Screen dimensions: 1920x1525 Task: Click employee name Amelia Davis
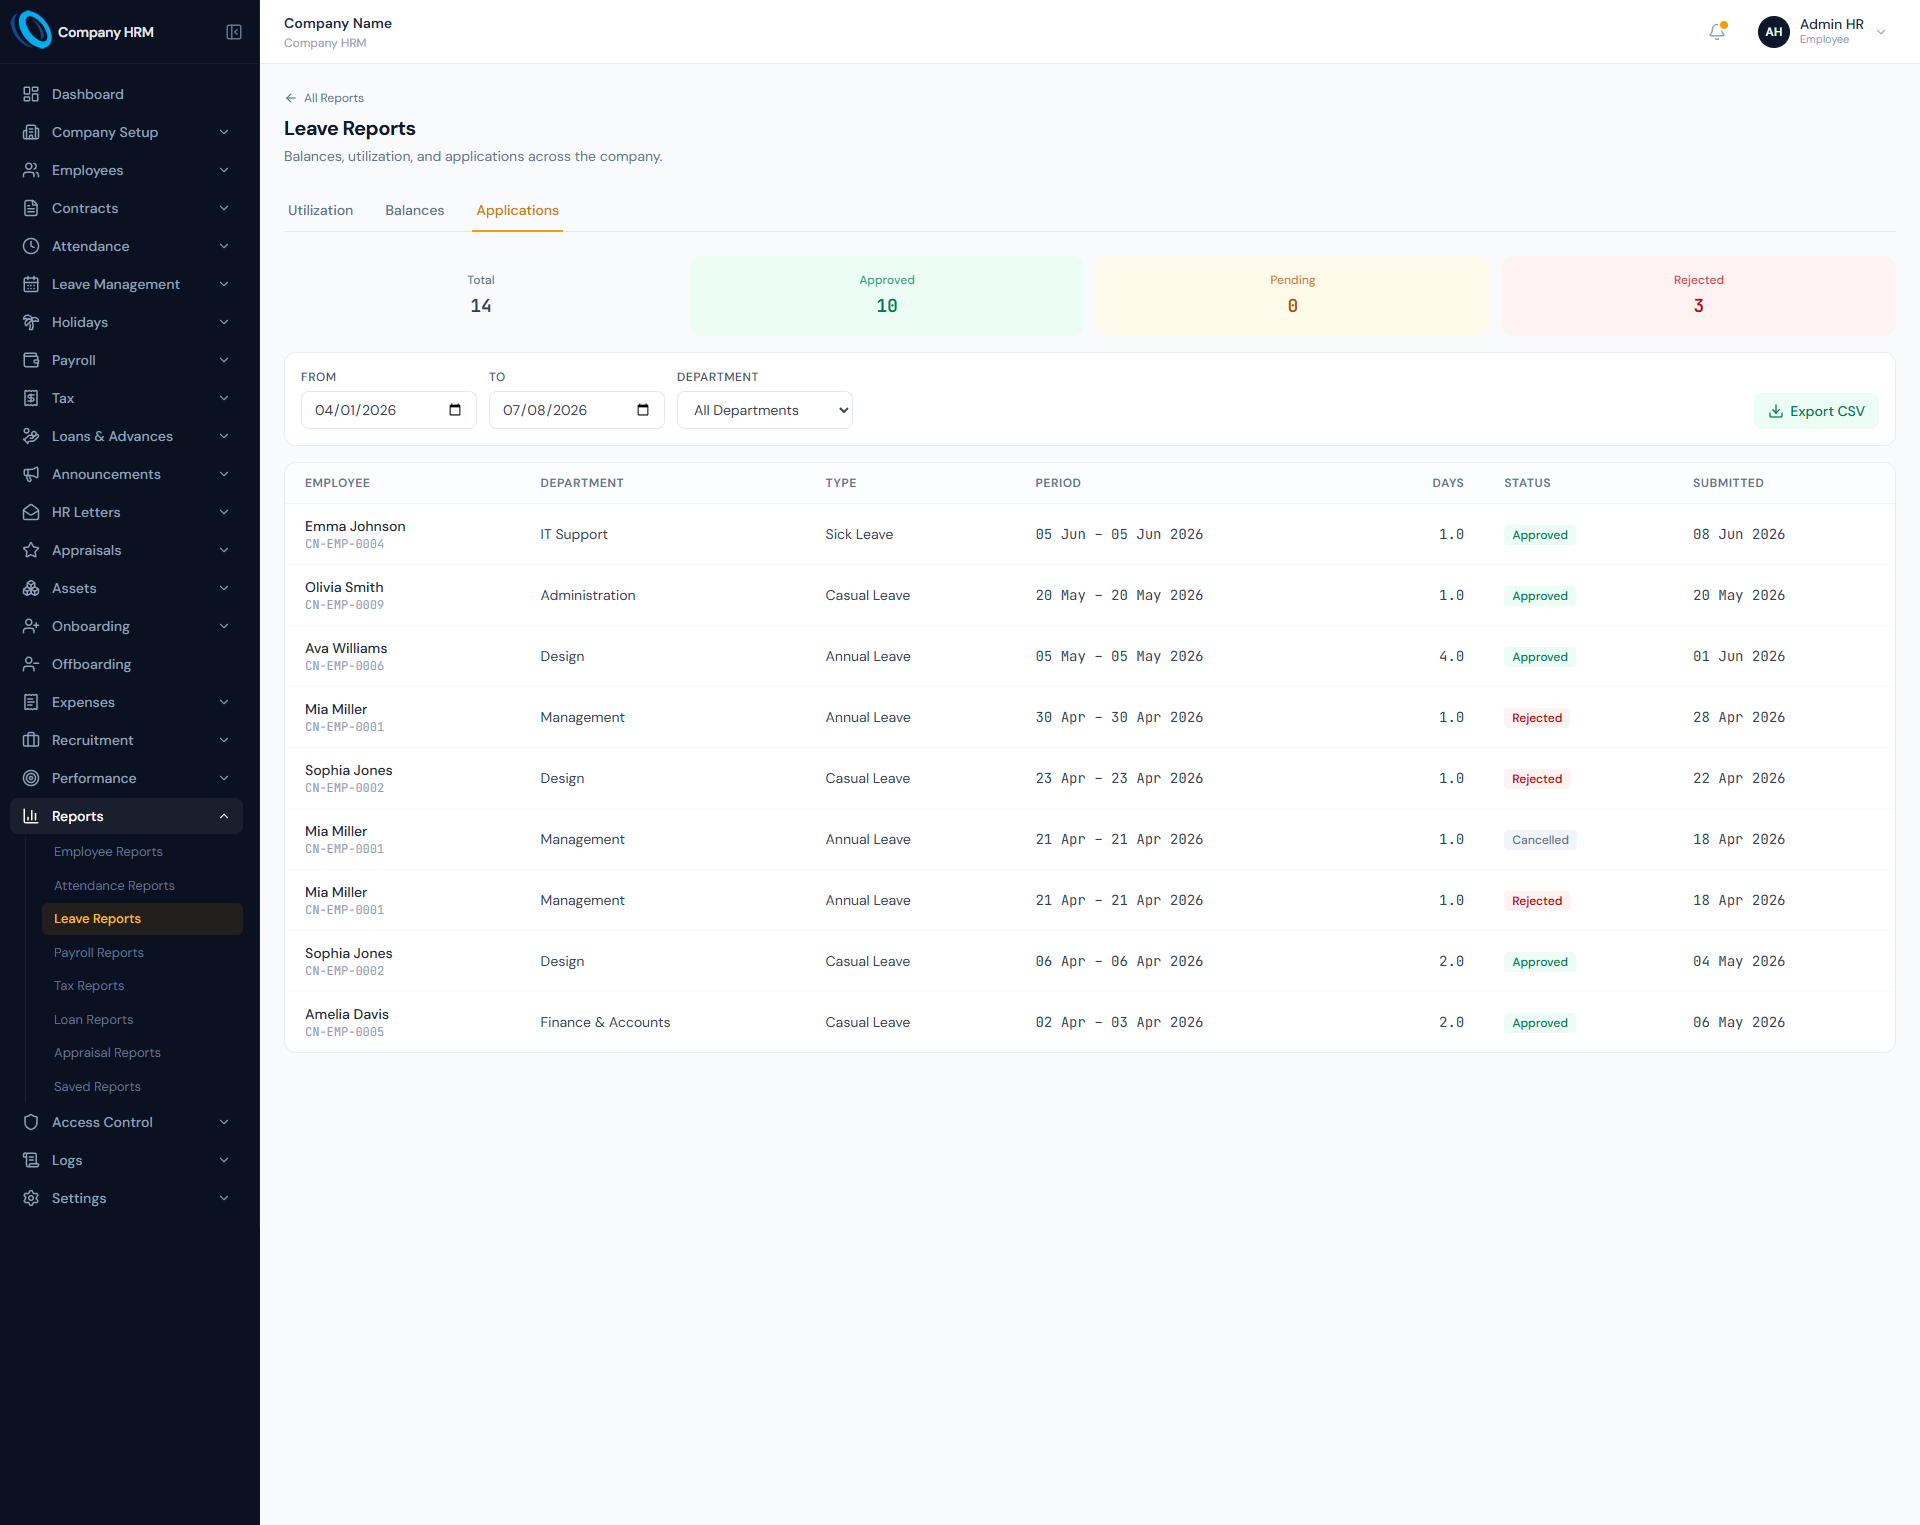tap(347, 1014)
